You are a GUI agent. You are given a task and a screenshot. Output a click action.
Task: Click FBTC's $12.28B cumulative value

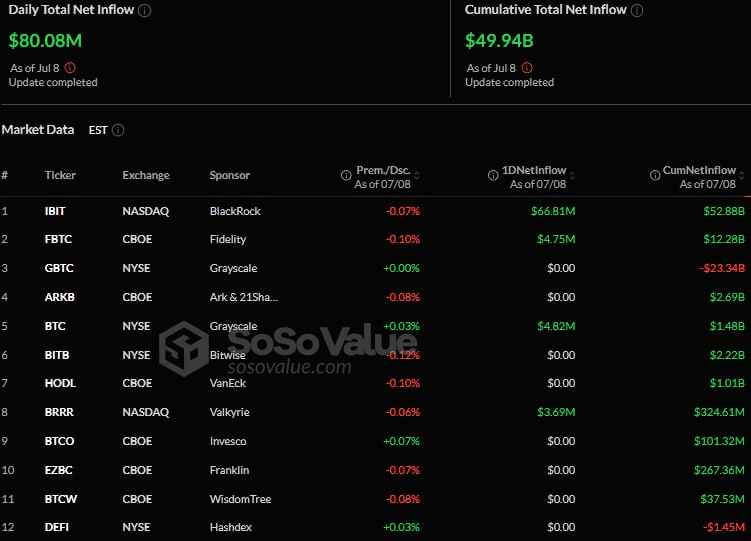(x=724, y=239)
